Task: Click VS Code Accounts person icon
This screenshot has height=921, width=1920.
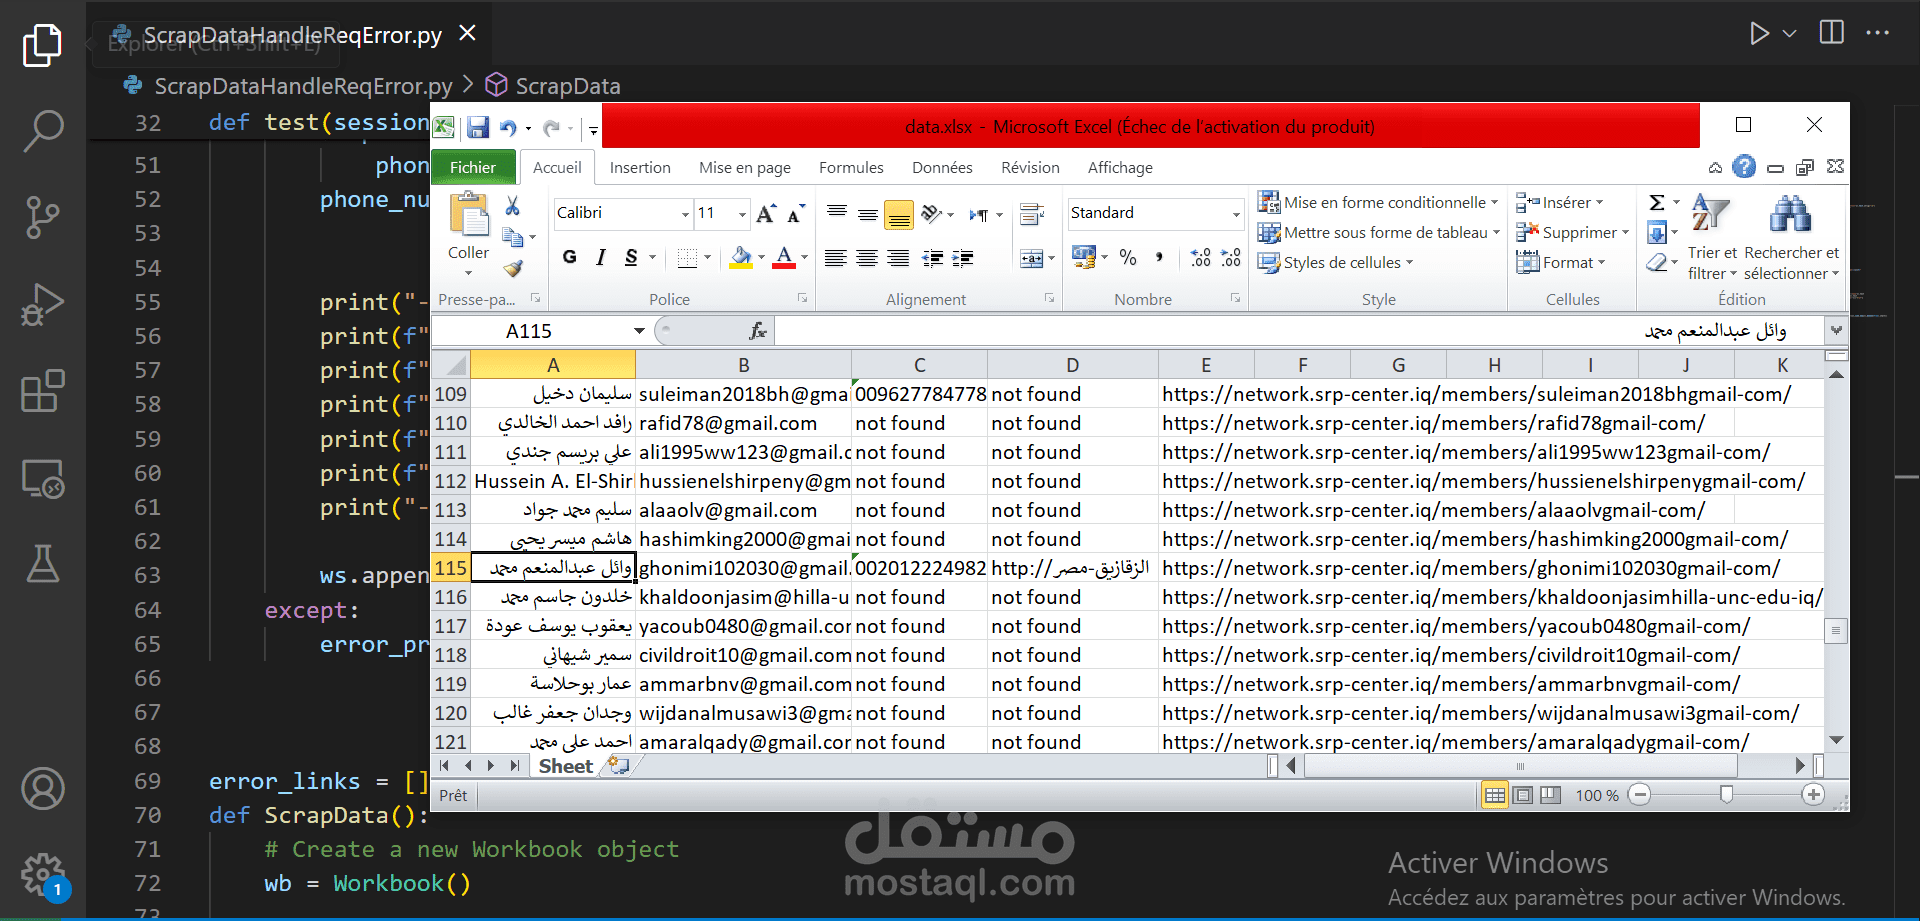Action: (43, 789)
